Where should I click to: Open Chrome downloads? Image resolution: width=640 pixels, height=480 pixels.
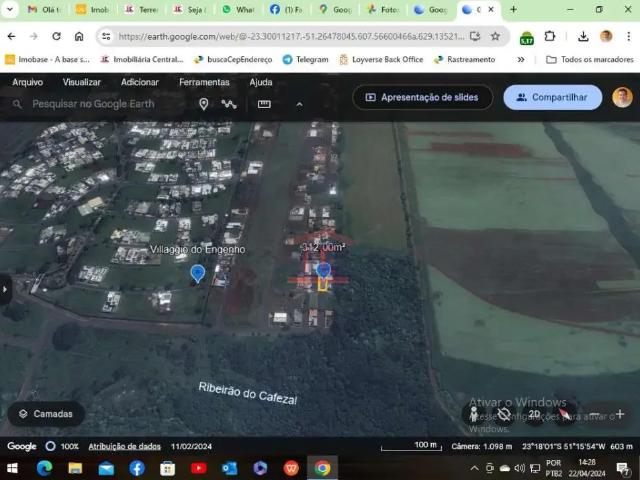(x=583, y=36)
